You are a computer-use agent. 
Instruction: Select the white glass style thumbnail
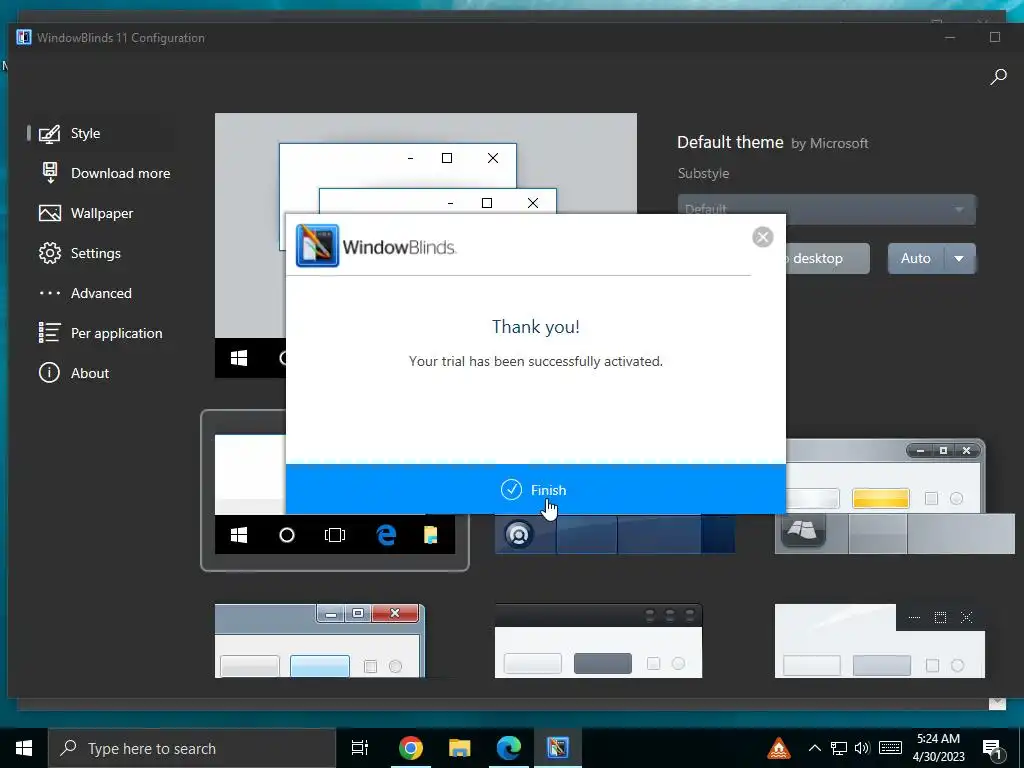(x=880, y=641)
